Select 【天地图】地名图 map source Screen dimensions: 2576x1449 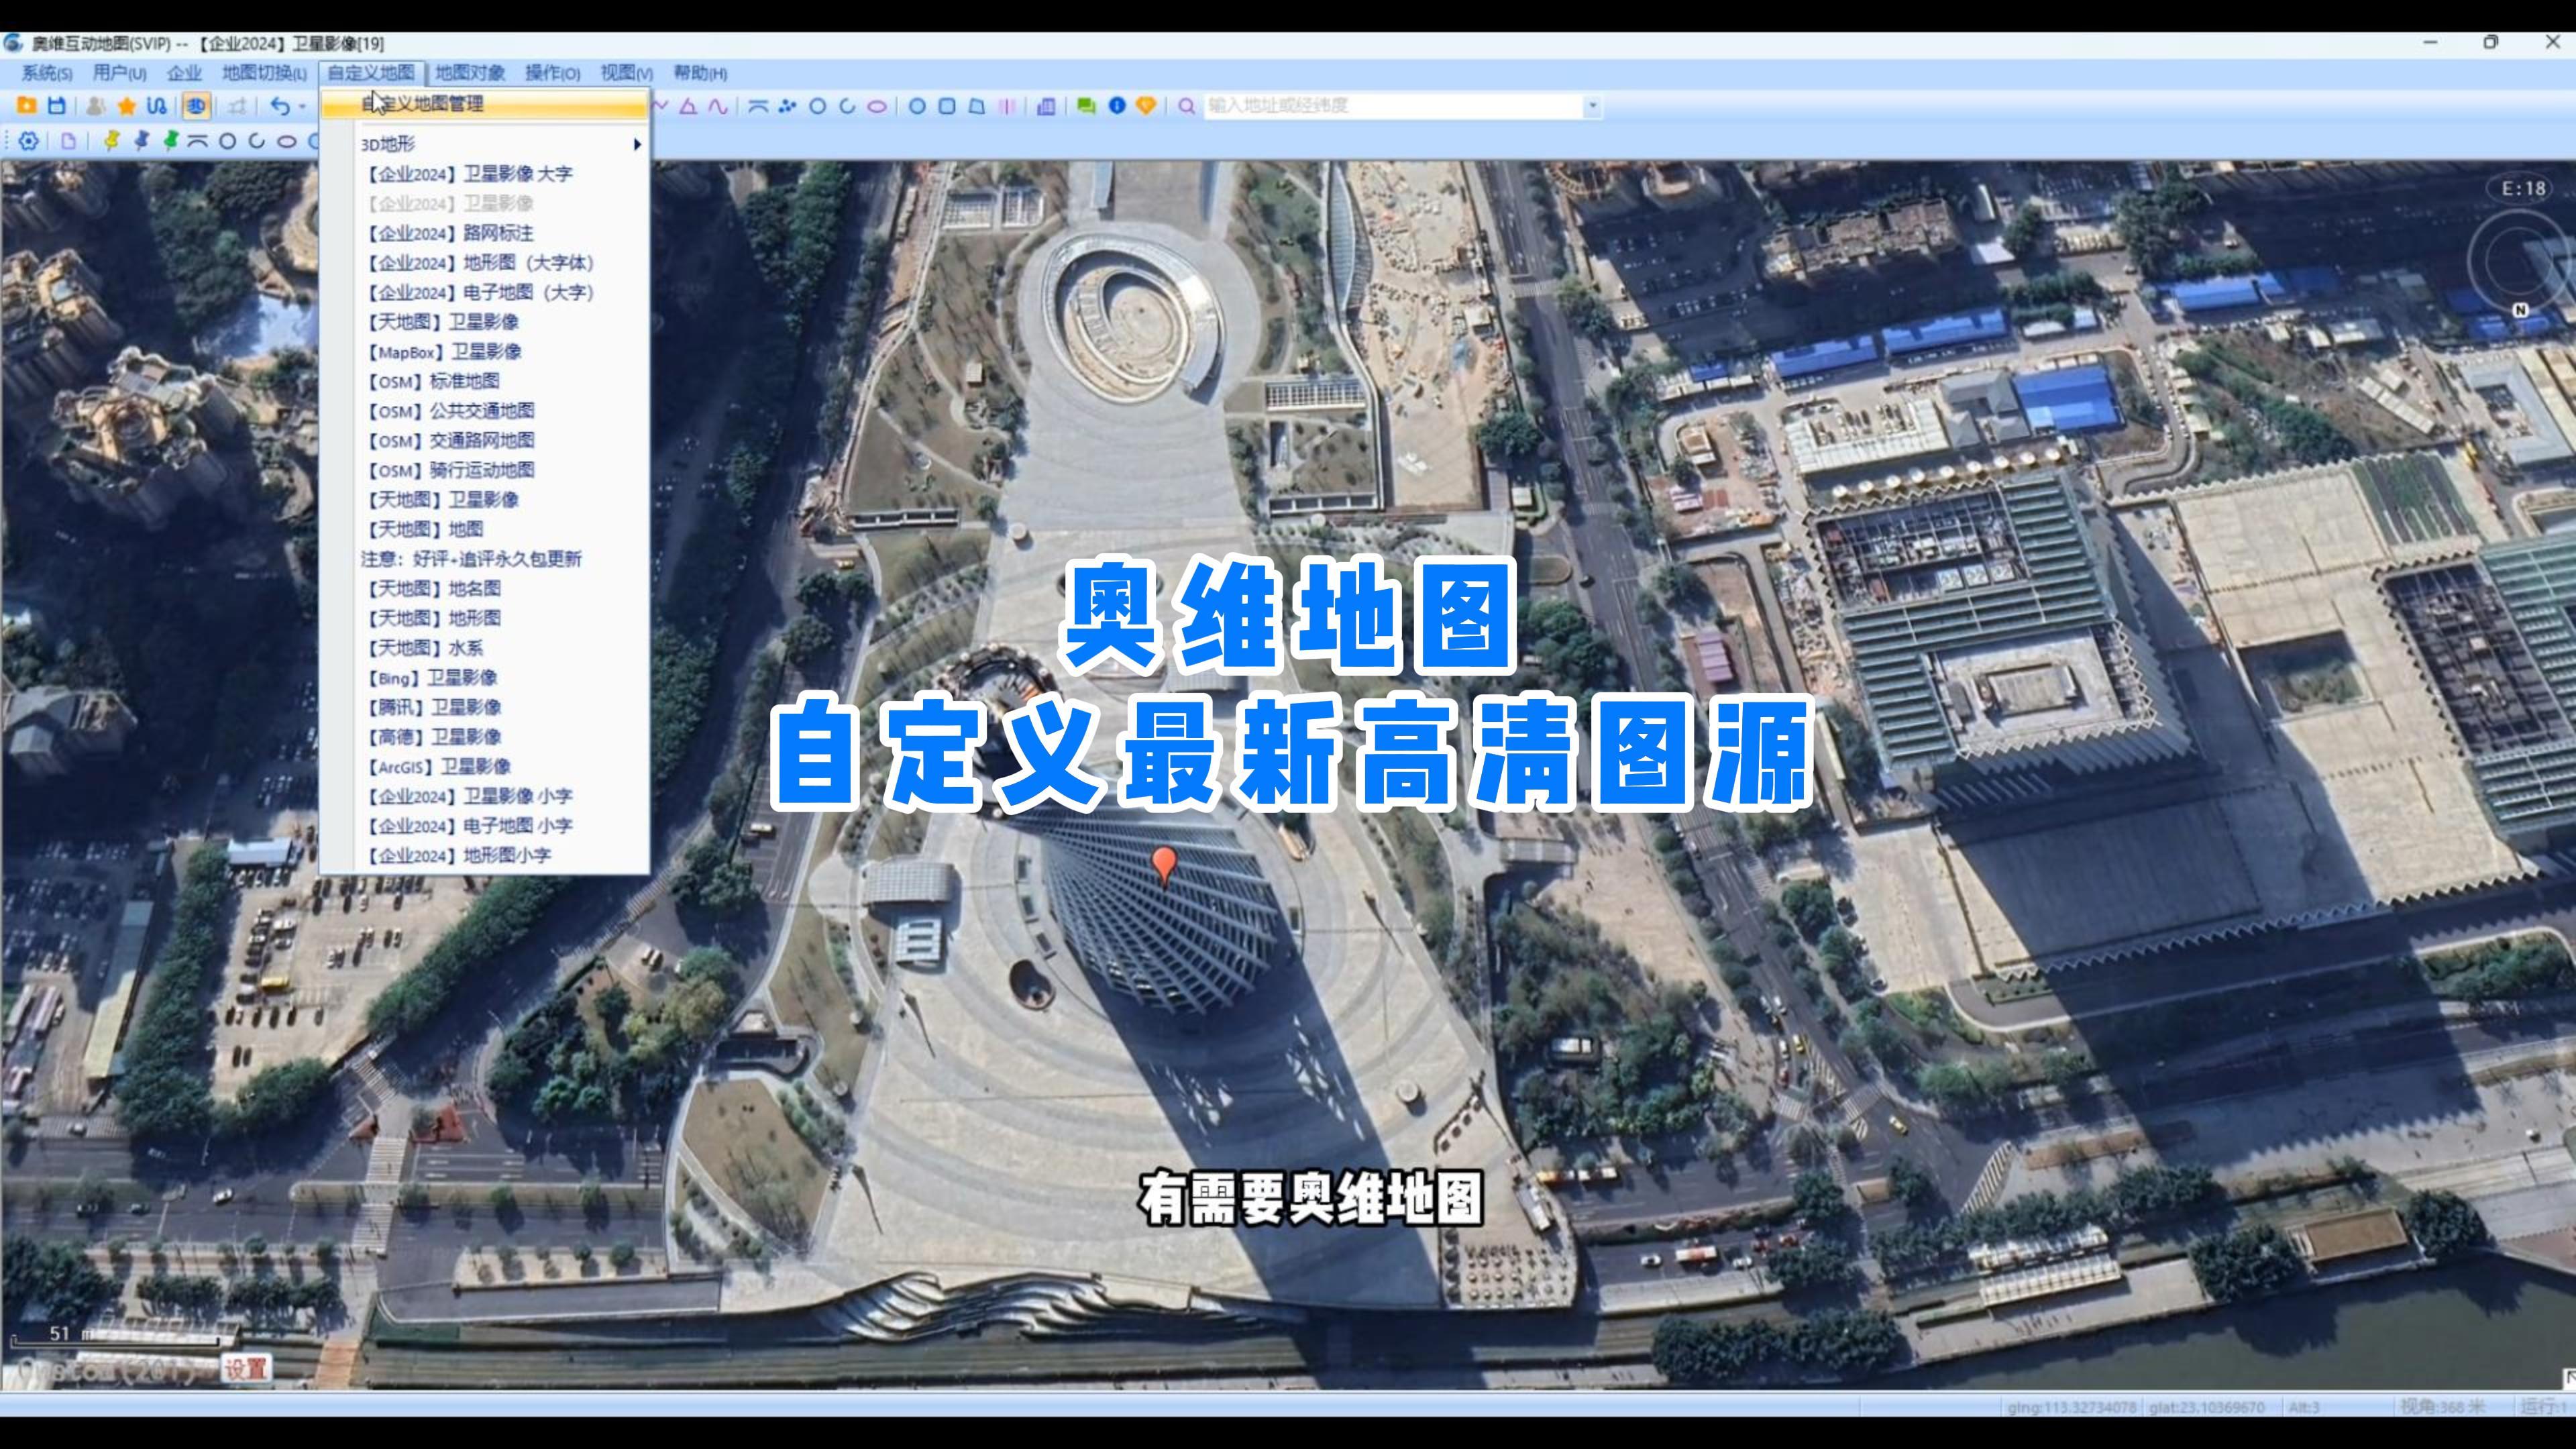pyautogui.click(x=484, y=589)
